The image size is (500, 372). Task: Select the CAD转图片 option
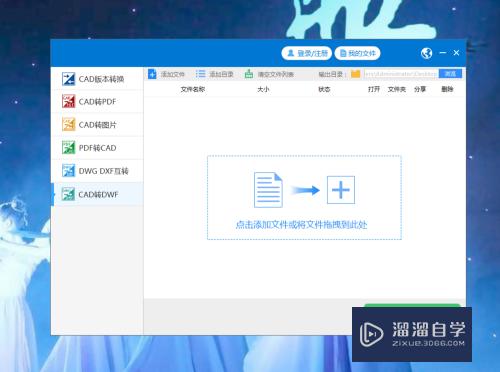[97, 125]
